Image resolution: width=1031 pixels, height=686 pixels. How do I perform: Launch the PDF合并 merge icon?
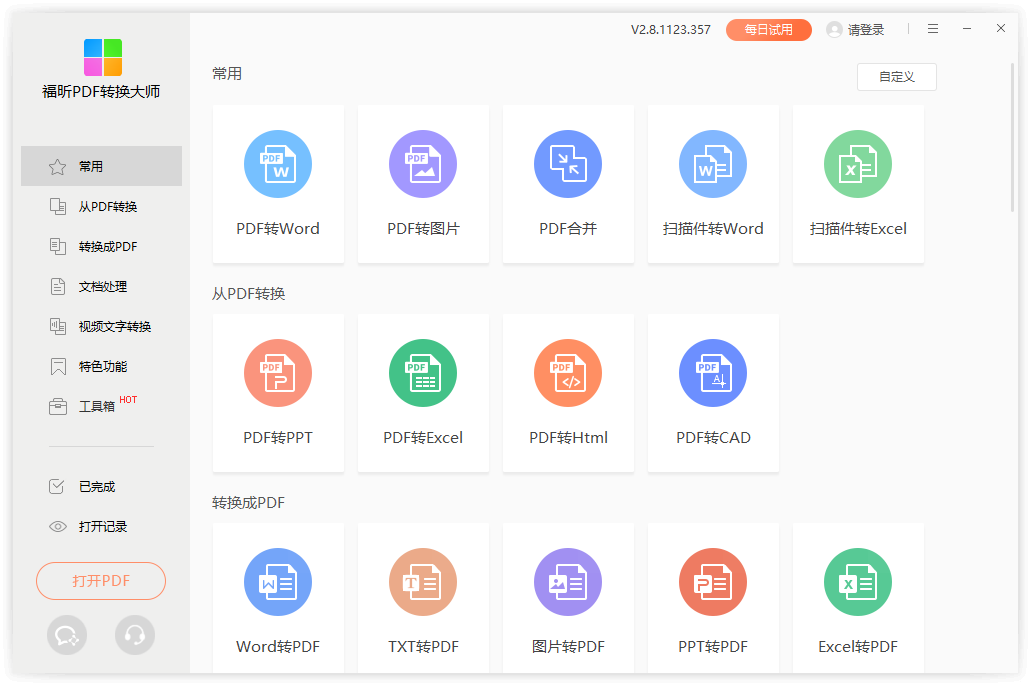tap(568, 164)
